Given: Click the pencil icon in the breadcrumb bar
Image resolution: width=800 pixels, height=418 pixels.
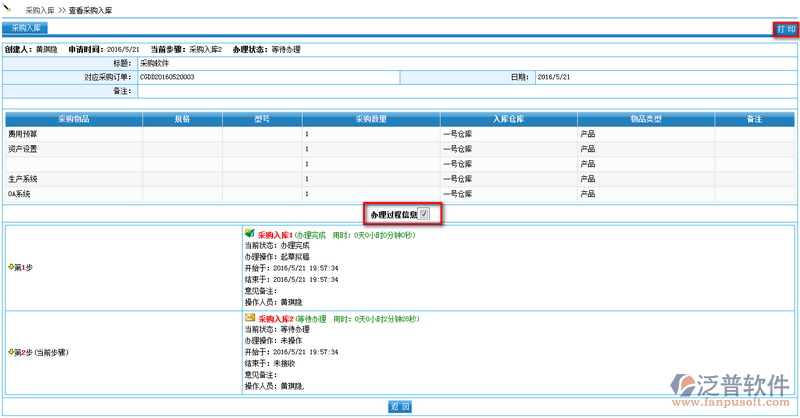Looking at the screenshot, I should [x=10, y=7].
